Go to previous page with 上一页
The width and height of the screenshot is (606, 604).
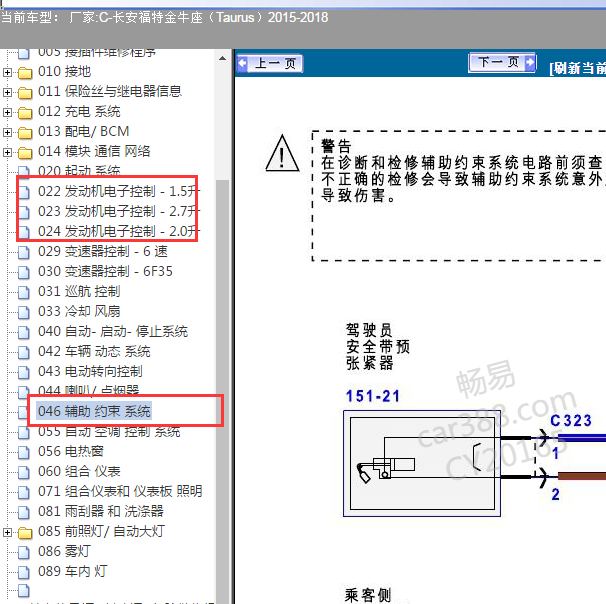[x=270, y=63]
